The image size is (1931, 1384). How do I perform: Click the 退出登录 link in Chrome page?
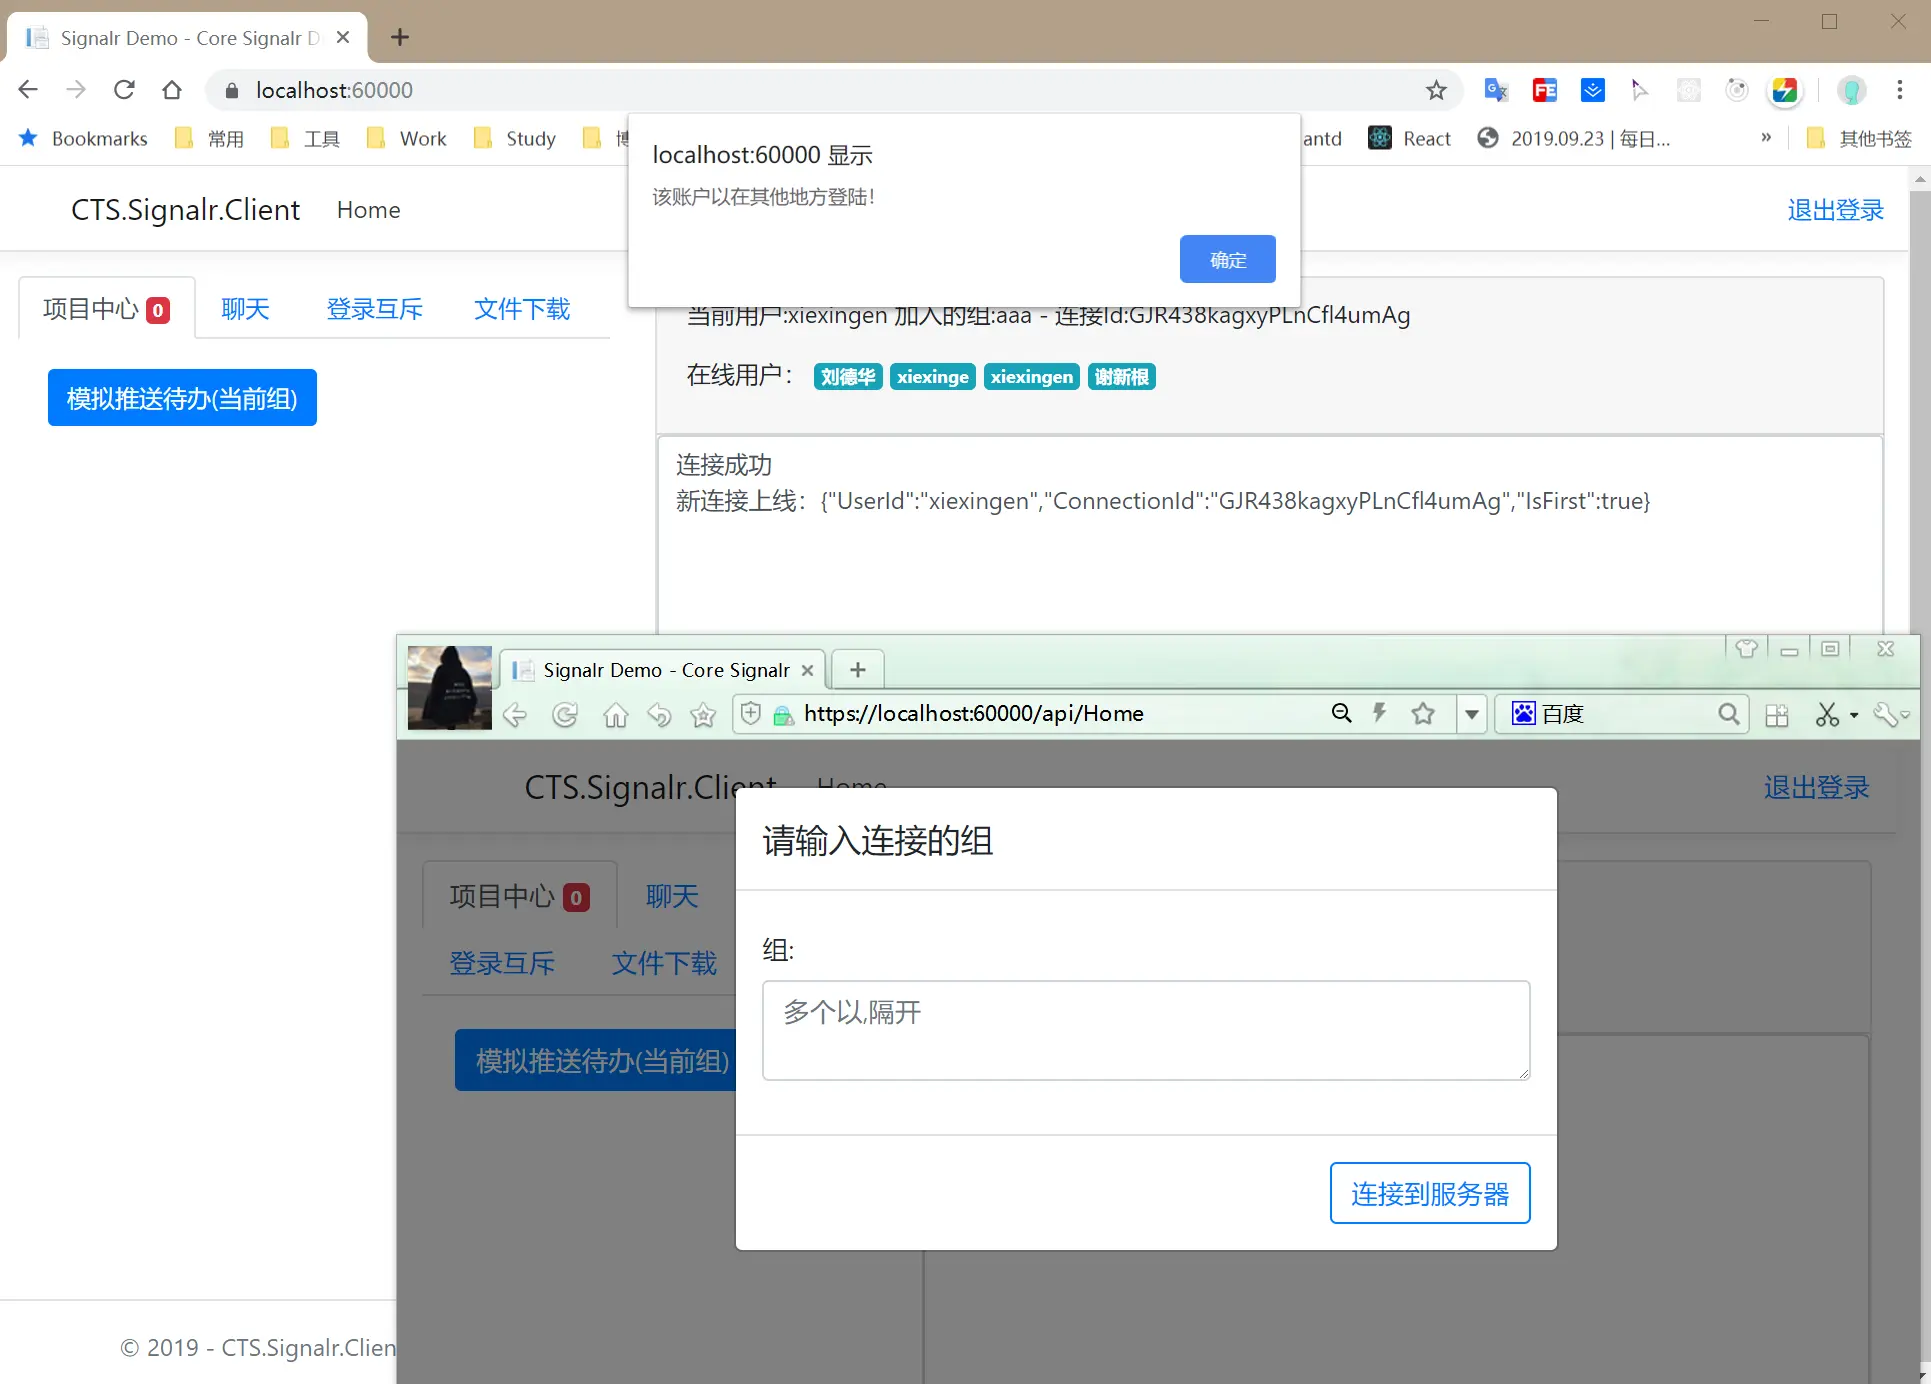coord(1835,210)
